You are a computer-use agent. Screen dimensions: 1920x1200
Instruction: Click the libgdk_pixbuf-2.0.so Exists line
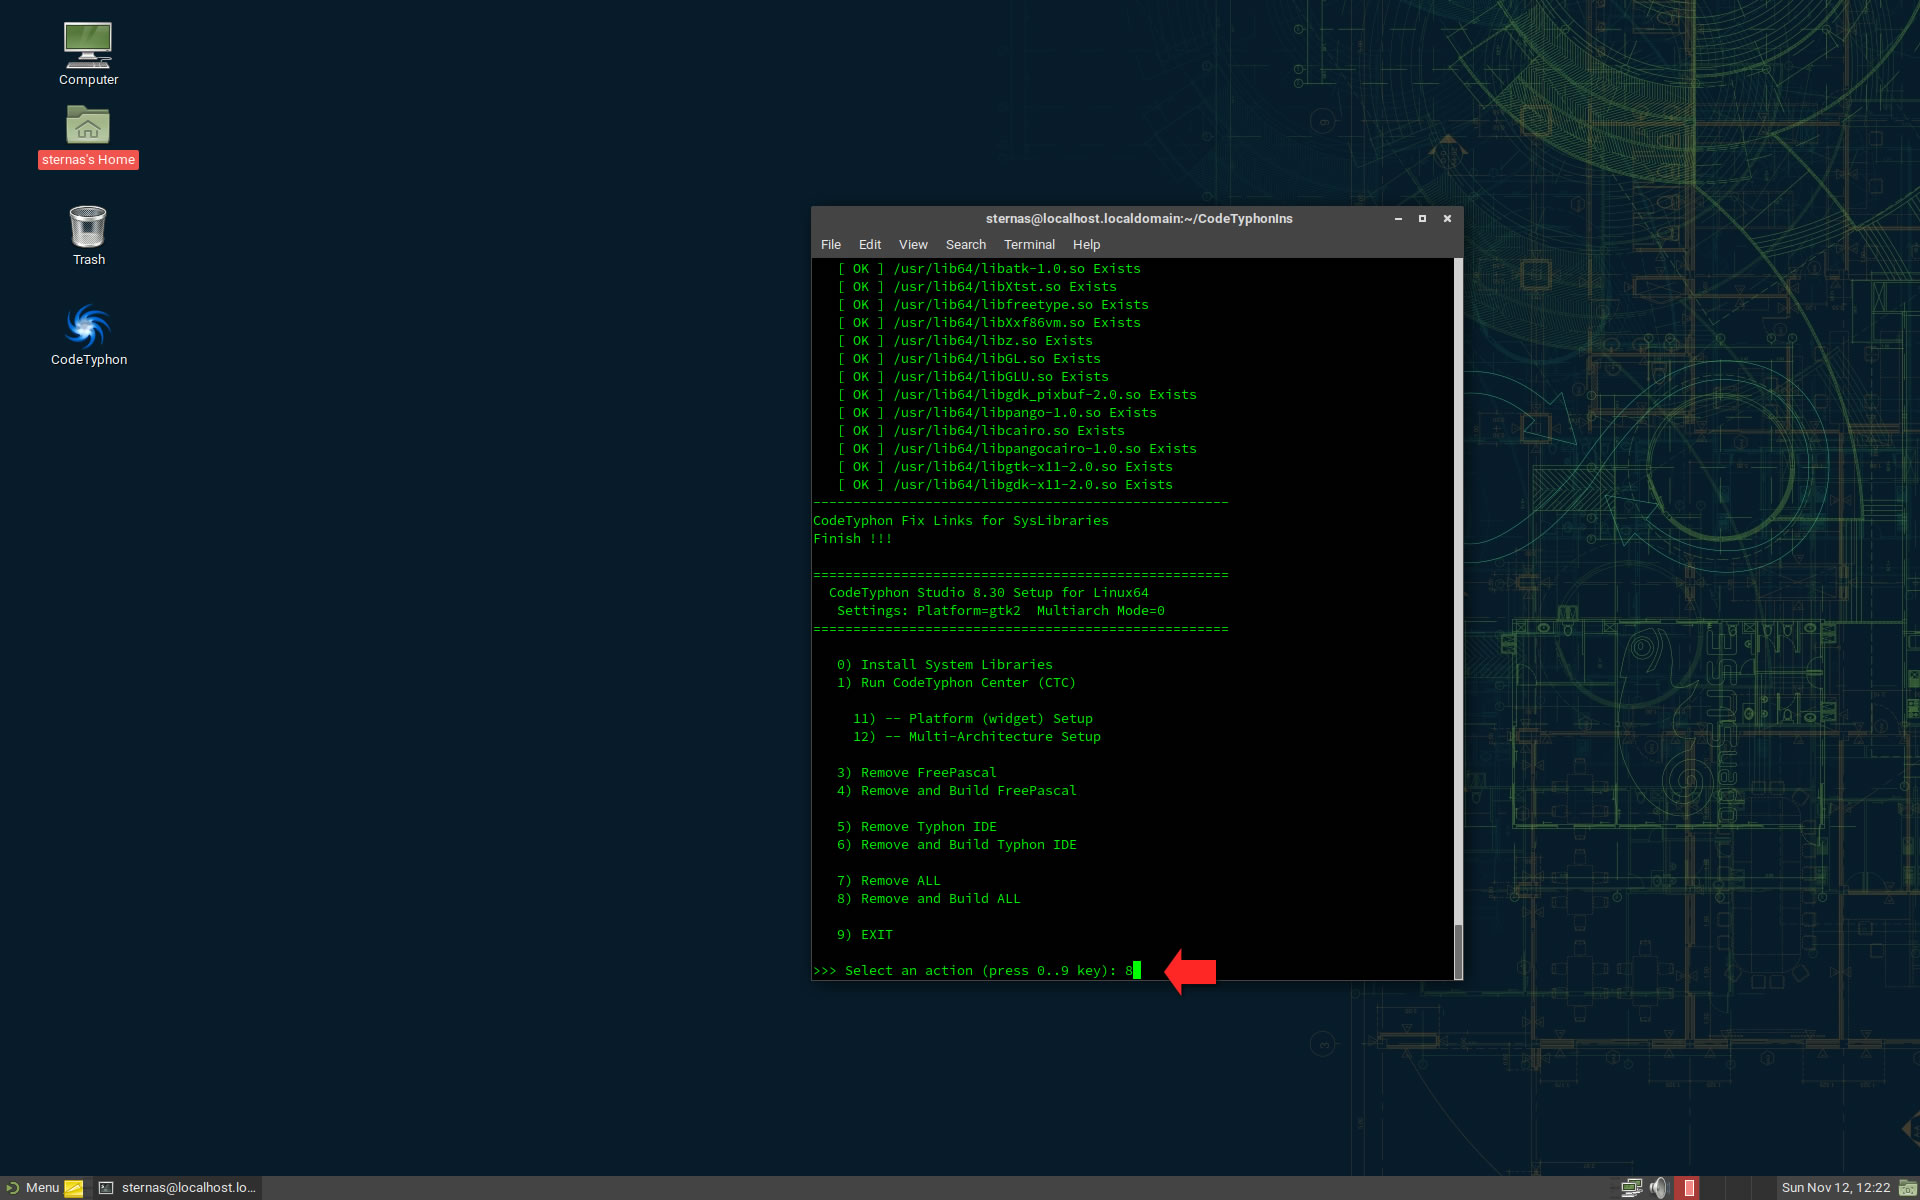pos(1017,395)
